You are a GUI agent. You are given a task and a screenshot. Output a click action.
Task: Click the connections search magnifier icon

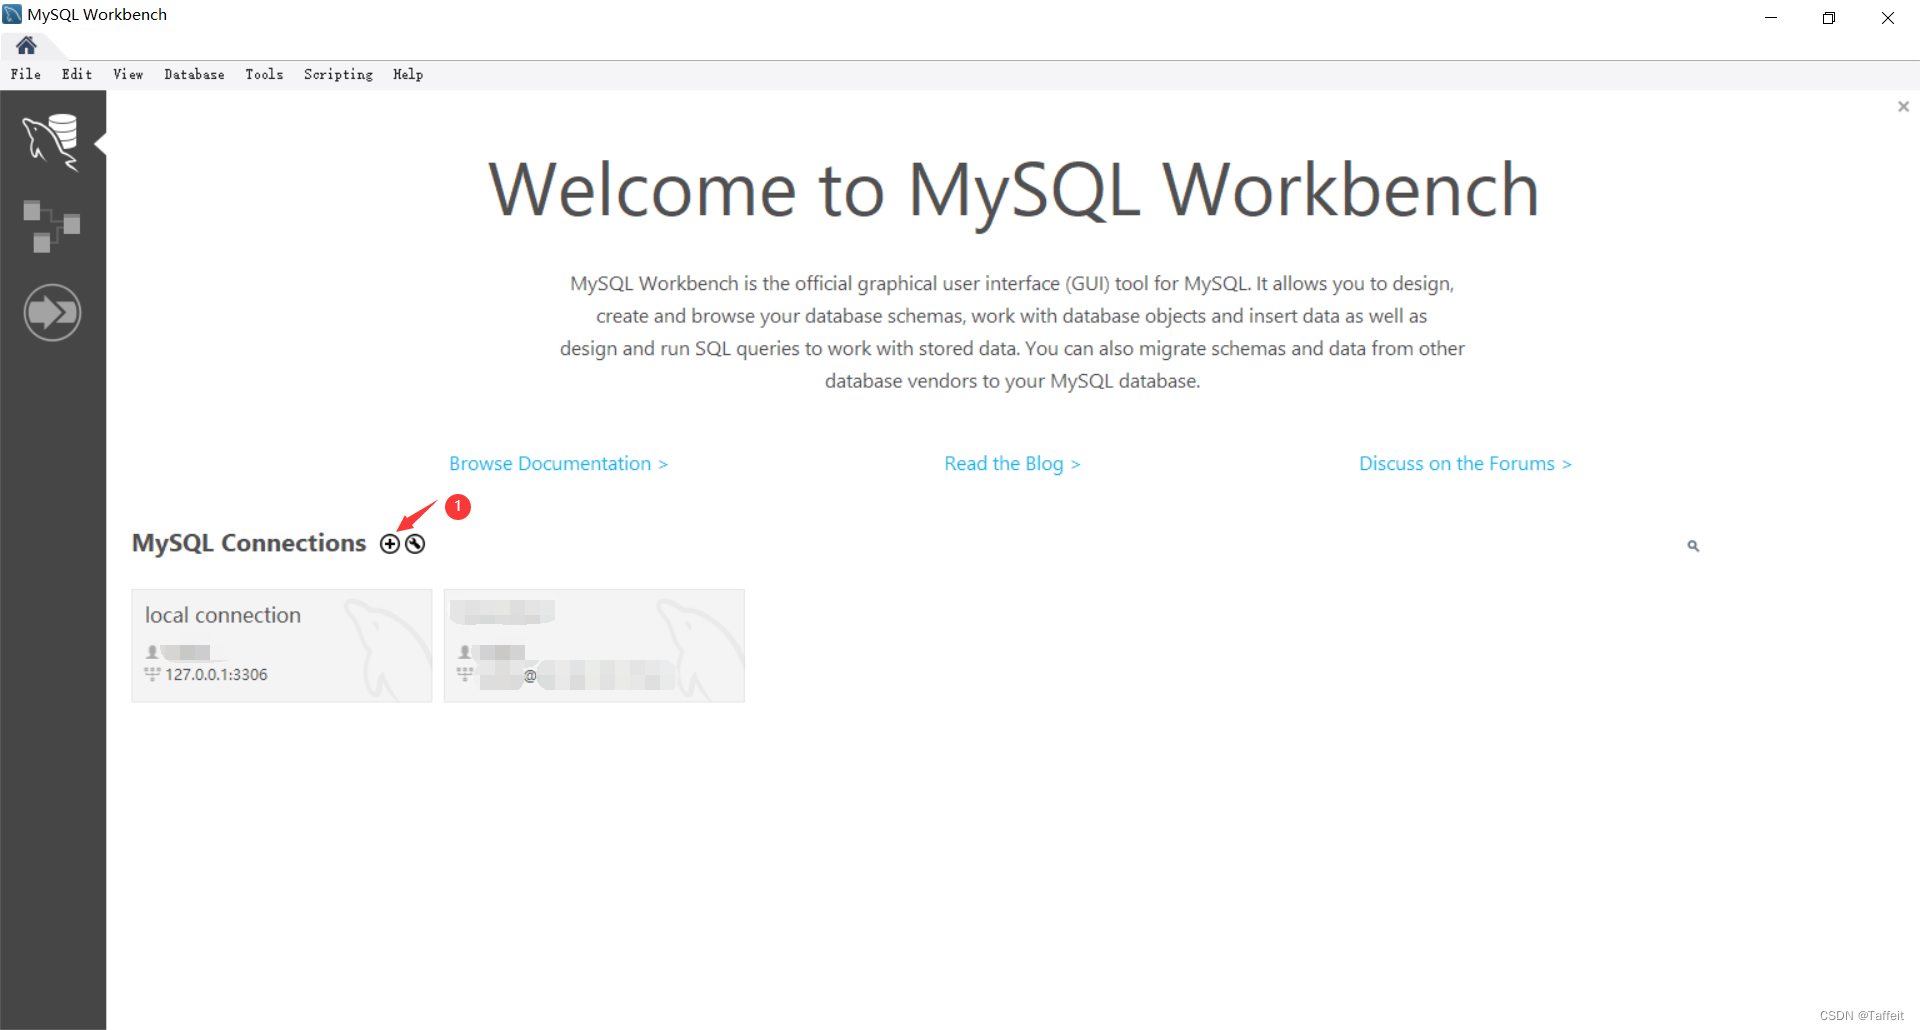[1694, 545]
